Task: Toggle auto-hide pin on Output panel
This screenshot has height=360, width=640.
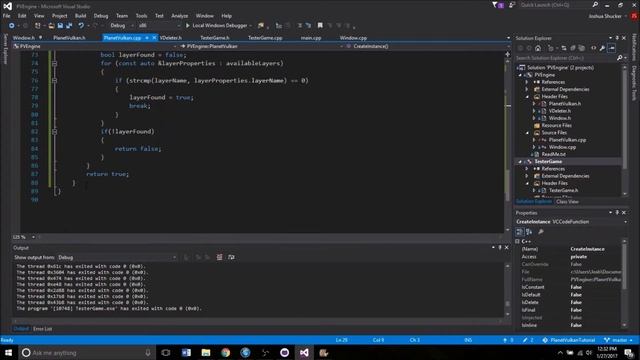Action: coord(500,247)
